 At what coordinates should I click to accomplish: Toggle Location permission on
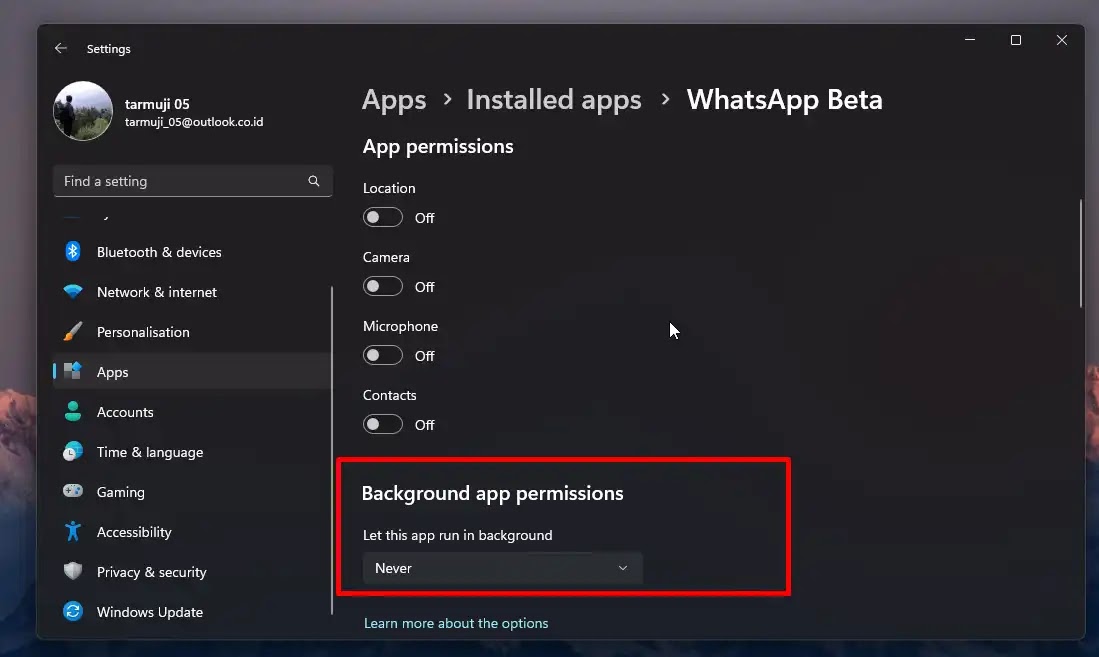pyautogui.click(x=383, y=217)
